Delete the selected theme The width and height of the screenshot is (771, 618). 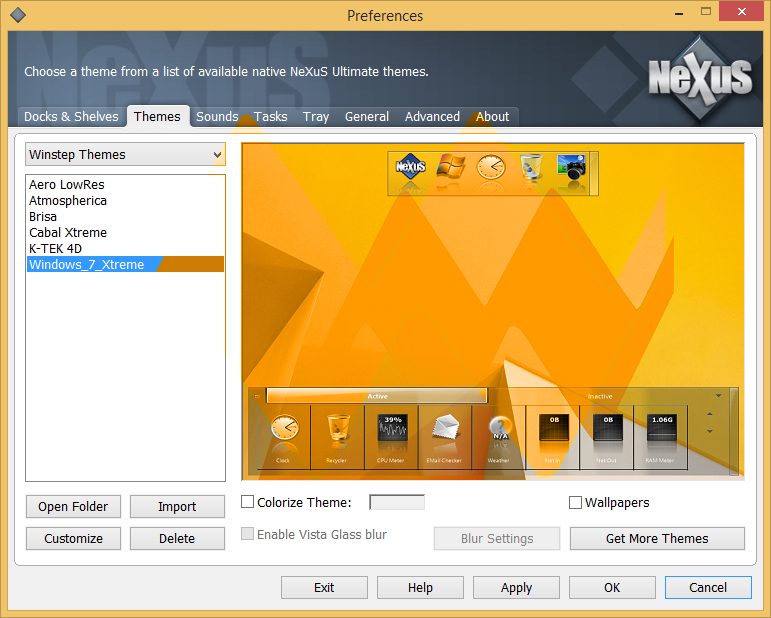pyautogui.click(x=177, y=538)
